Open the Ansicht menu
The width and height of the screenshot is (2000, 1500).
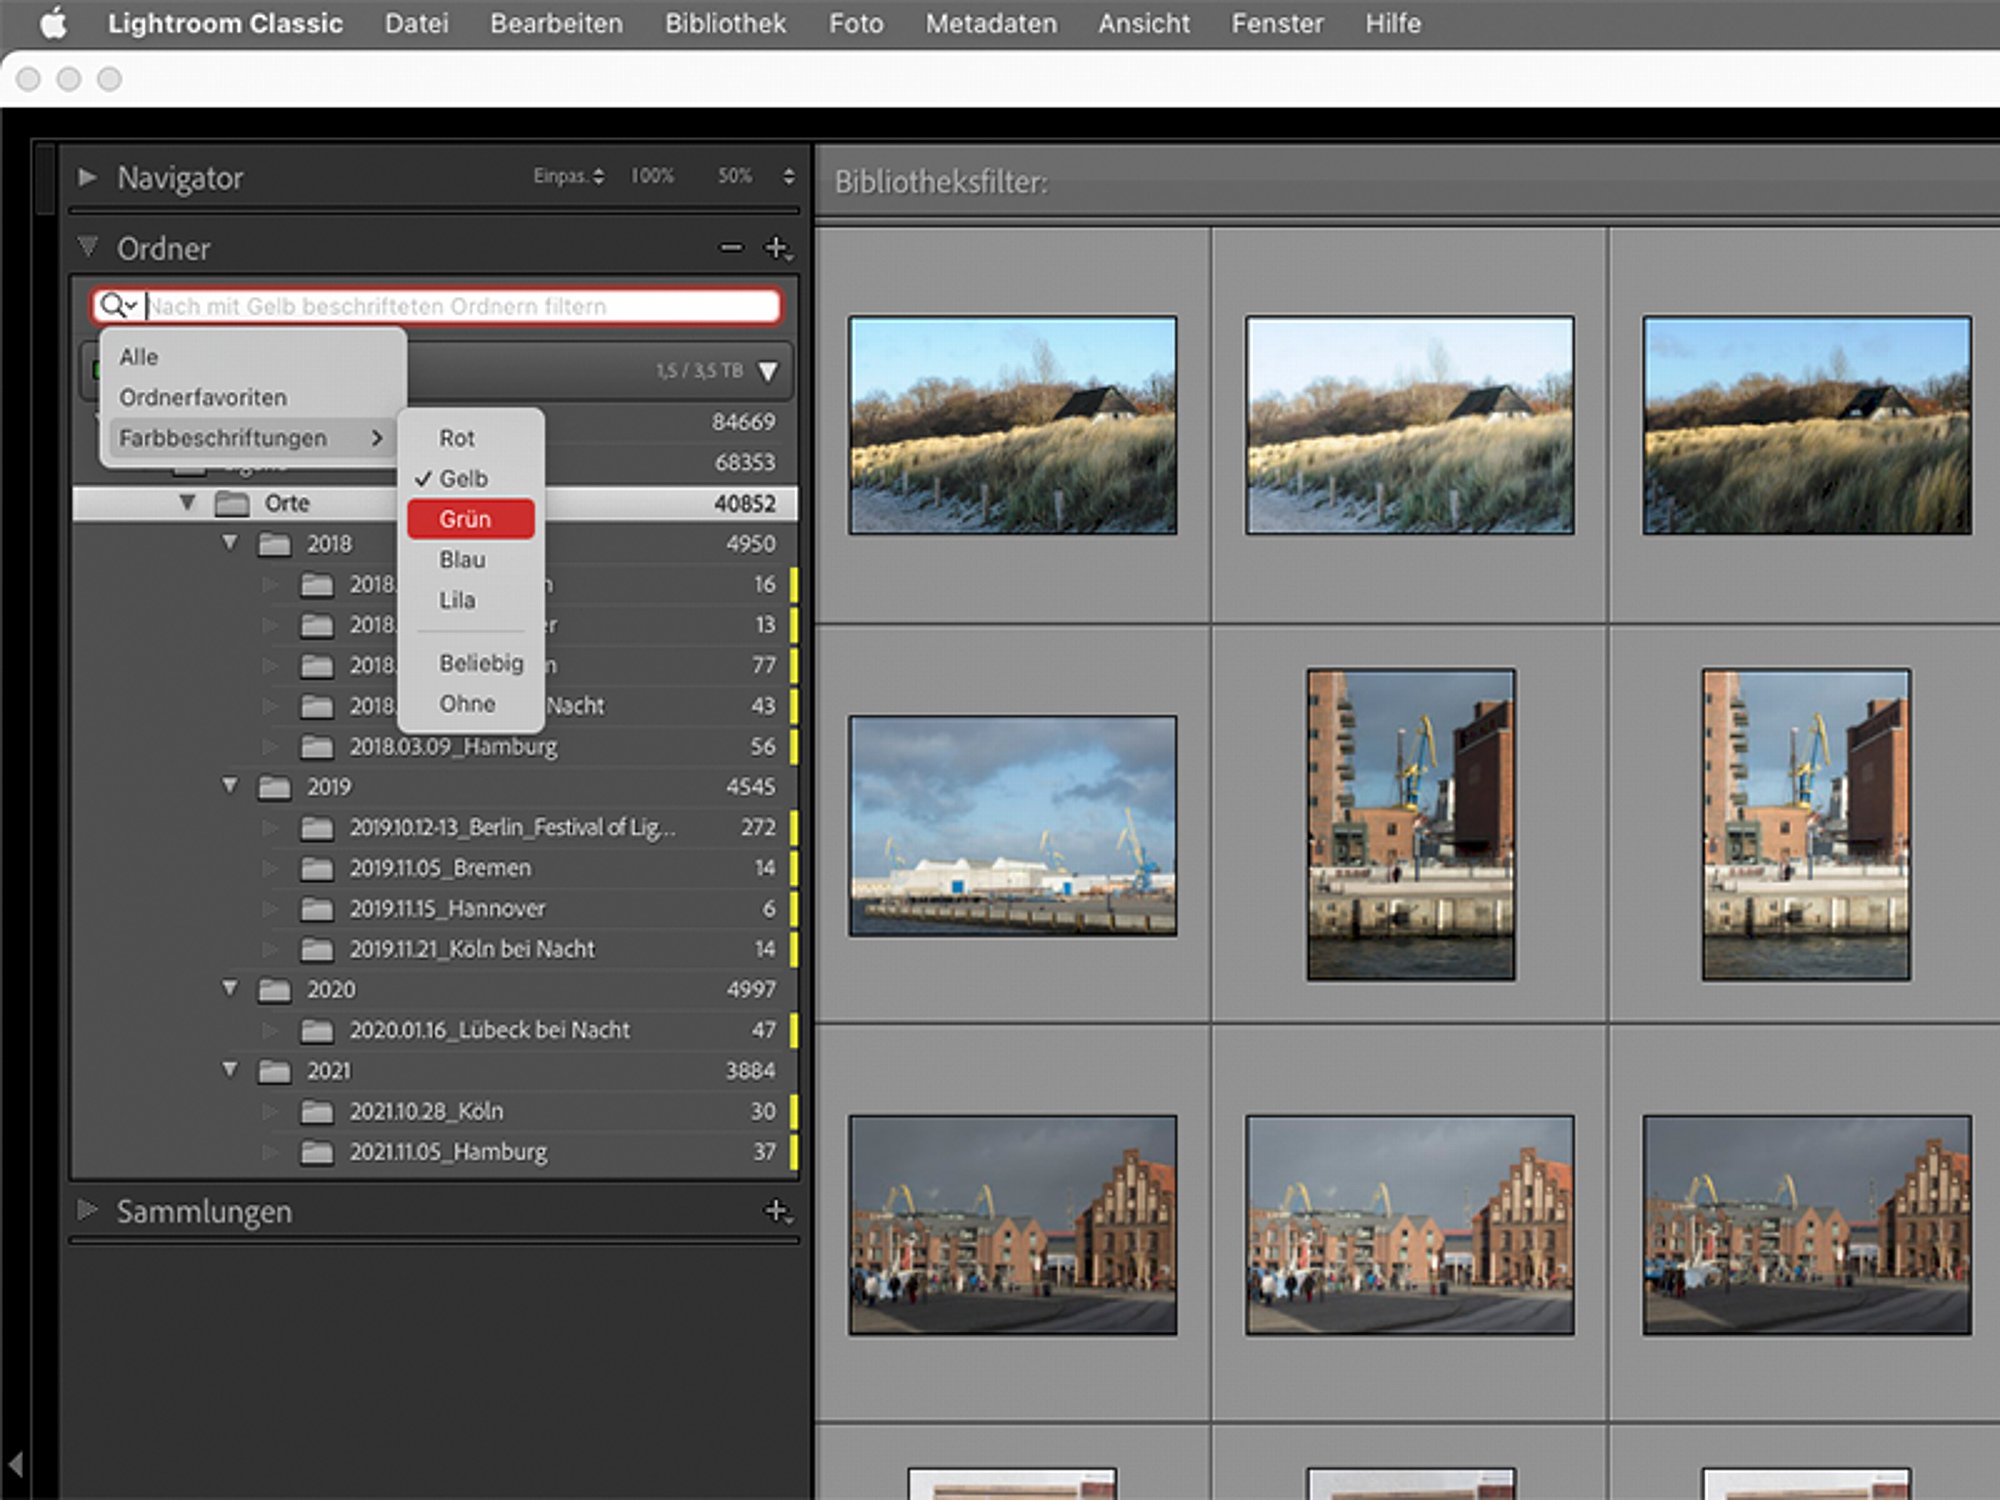tap(1144, 23)
